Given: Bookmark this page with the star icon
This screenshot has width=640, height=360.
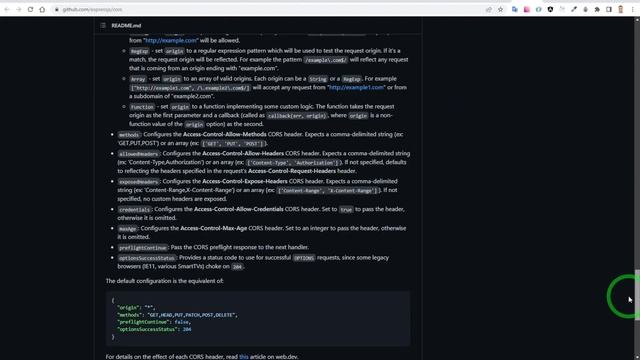Looking at the screenshot, I should click(x=500, y=9).
